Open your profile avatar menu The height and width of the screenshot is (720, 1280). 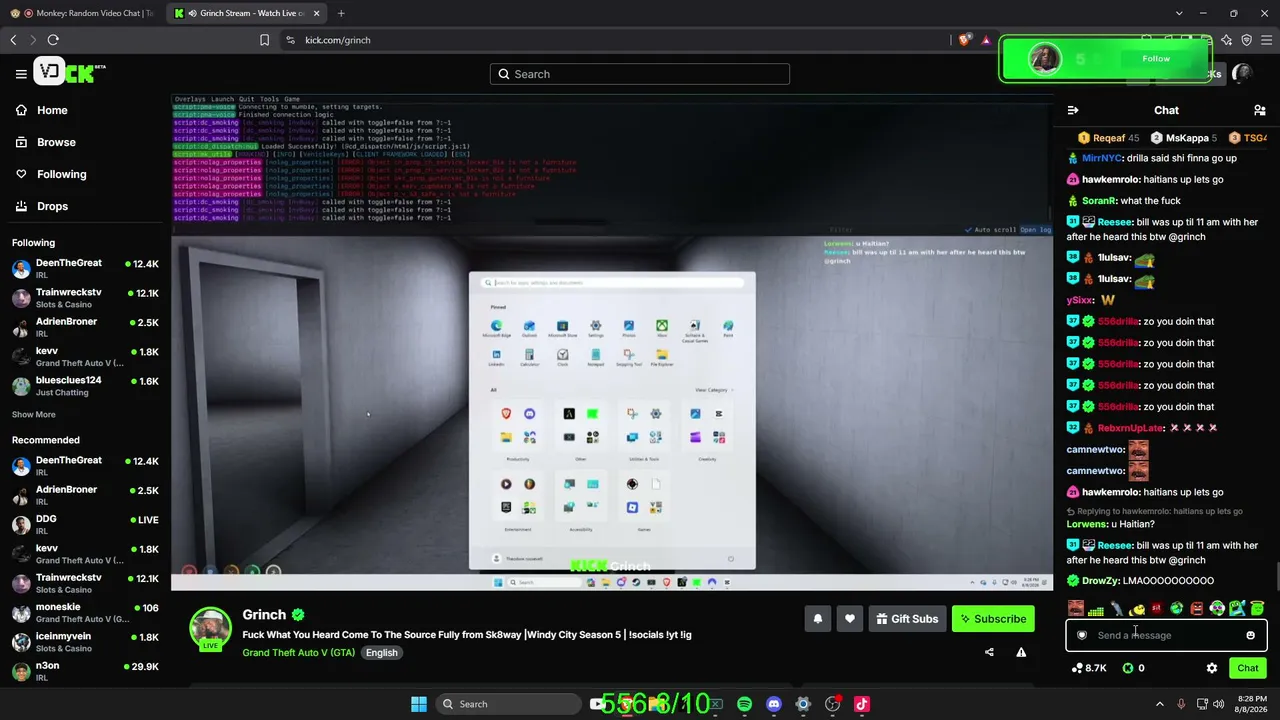point(1242,73)
